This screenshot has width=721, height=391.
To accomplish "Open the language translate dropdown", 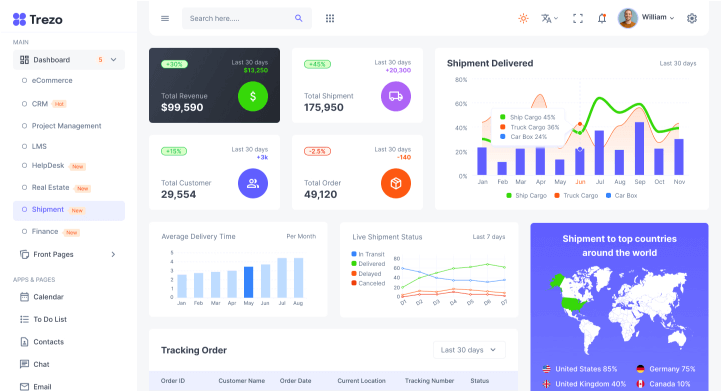I will tap(549, 18).
